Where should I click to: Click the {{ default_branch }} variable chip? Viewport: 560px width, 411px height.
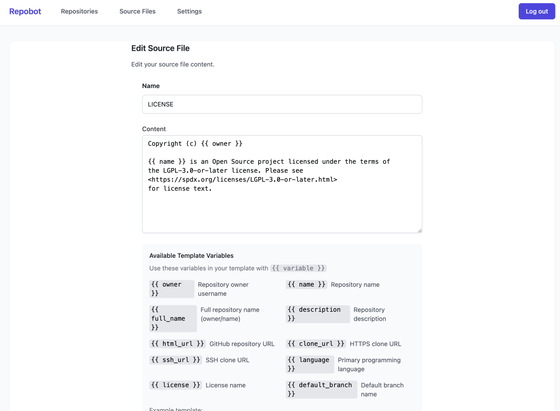321,390
